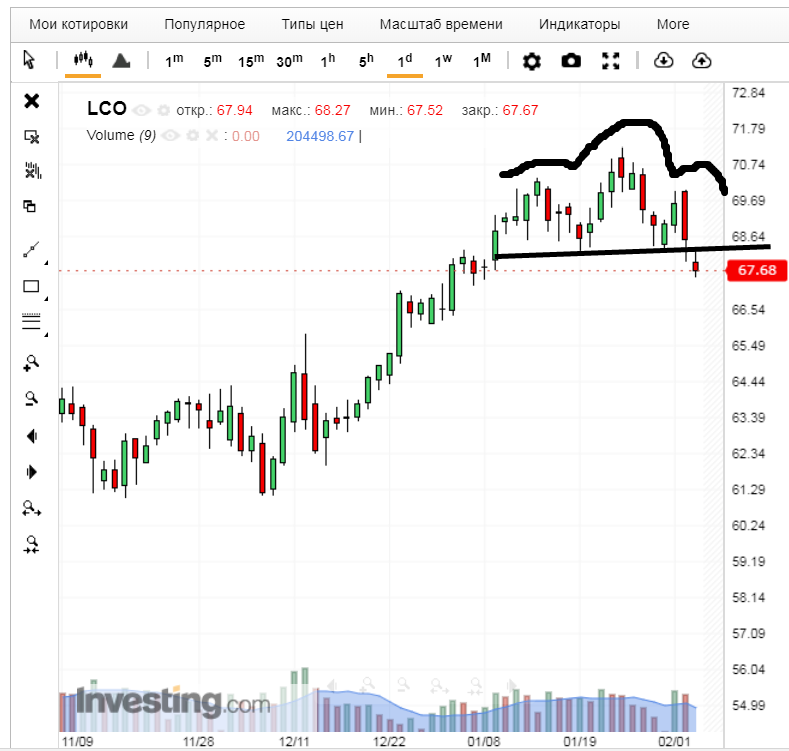This screenshot has width=789, height=751.
Task: Enter fullscreen chart mode
Action: (611, 61)
